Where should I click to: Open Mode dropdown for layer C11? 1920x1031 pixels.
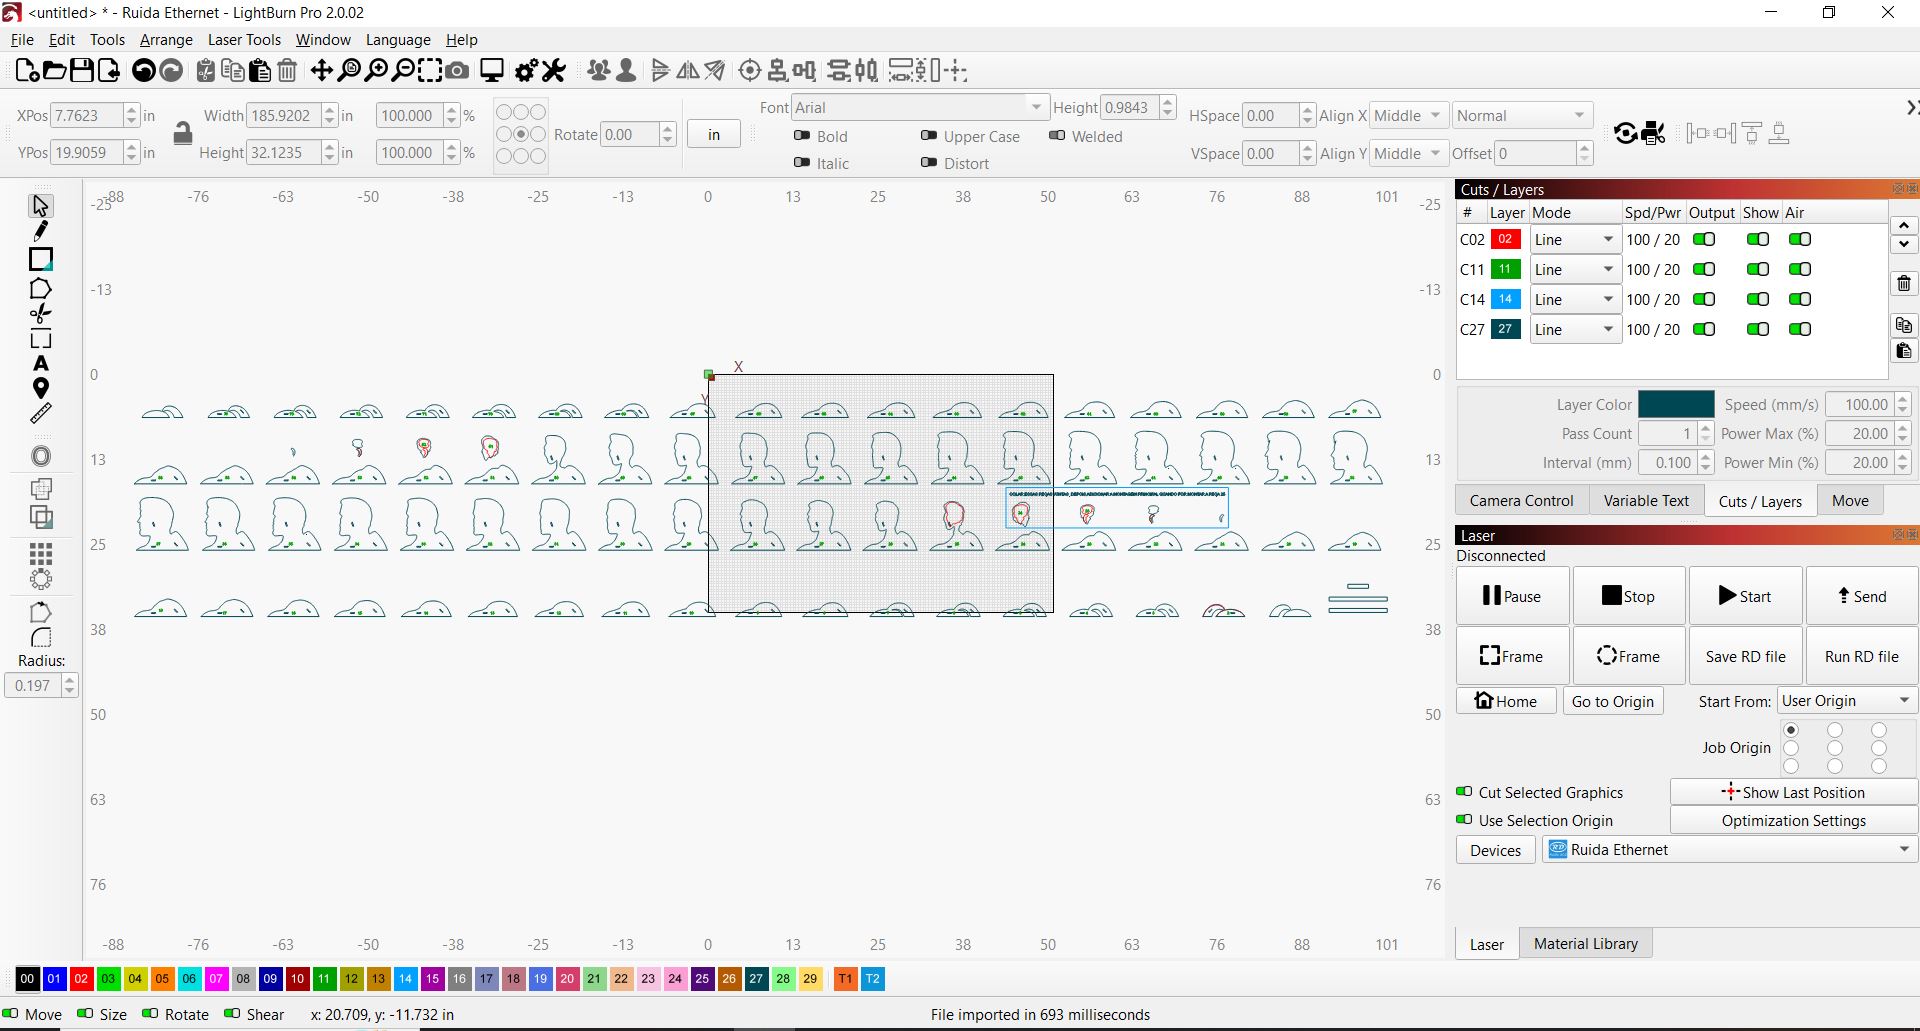point(1575,270)
